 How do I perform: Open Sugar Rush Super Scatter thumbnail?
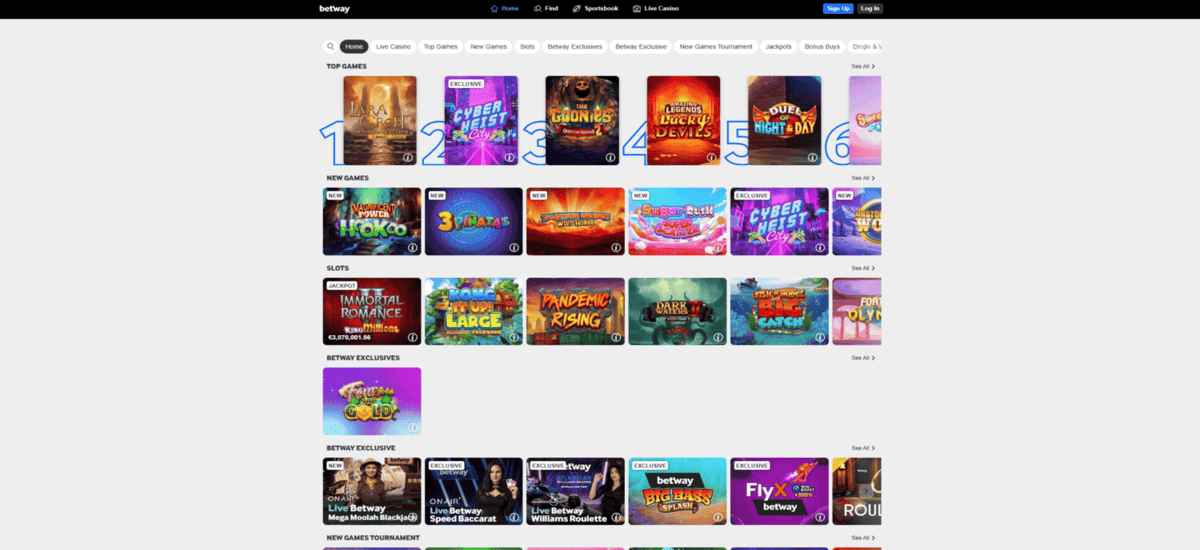(x=678, y=221)
